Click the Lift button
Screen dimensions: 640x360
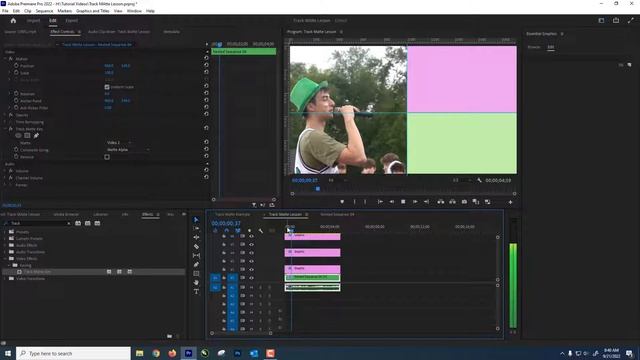[x=440, y=202]
